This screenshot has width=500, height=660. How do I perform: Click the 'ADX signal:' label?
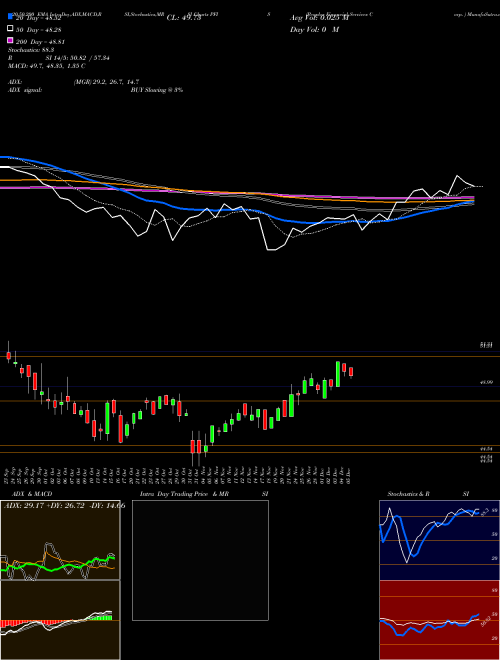(25, 90)
